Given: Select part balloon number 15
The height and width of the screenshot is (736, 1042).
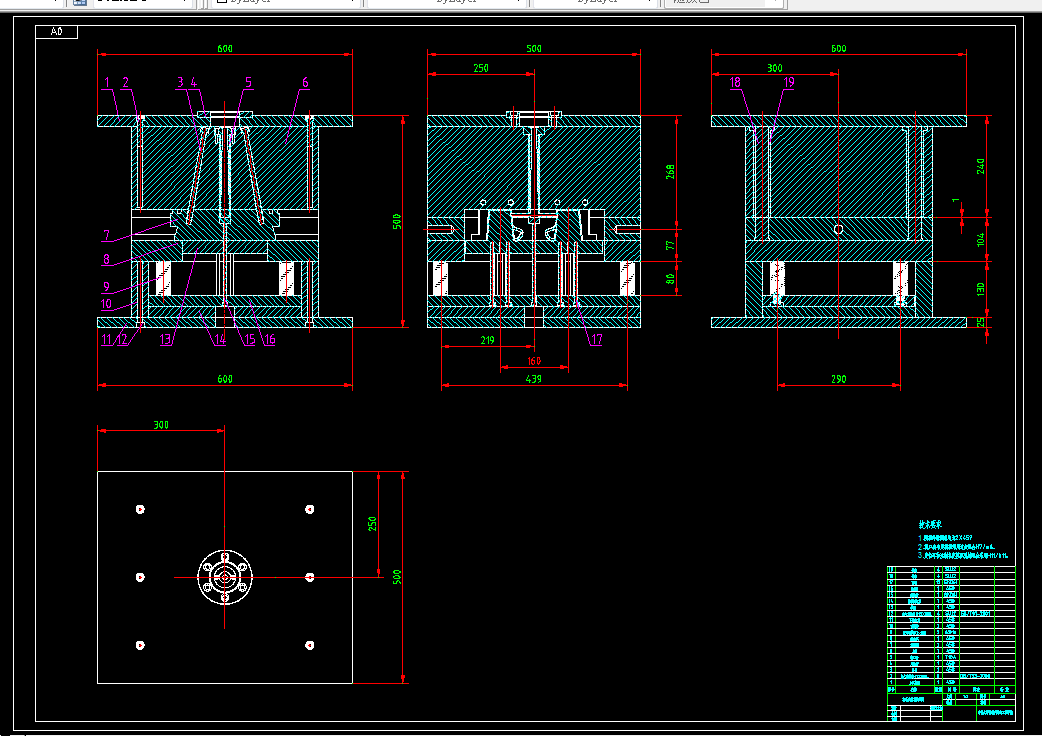Looking at the screenshot, I should coord(250,339).
